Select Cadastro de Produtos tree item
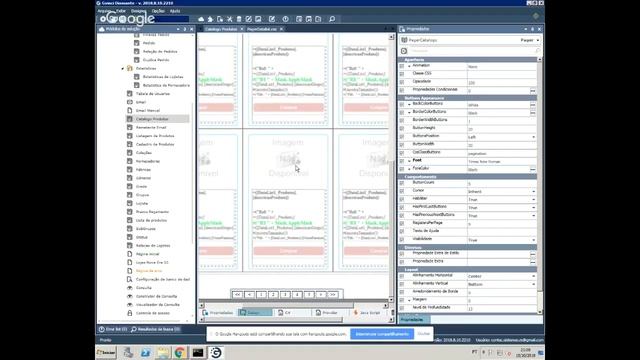The height and width of the screenshot is (360, 640). 155,144
